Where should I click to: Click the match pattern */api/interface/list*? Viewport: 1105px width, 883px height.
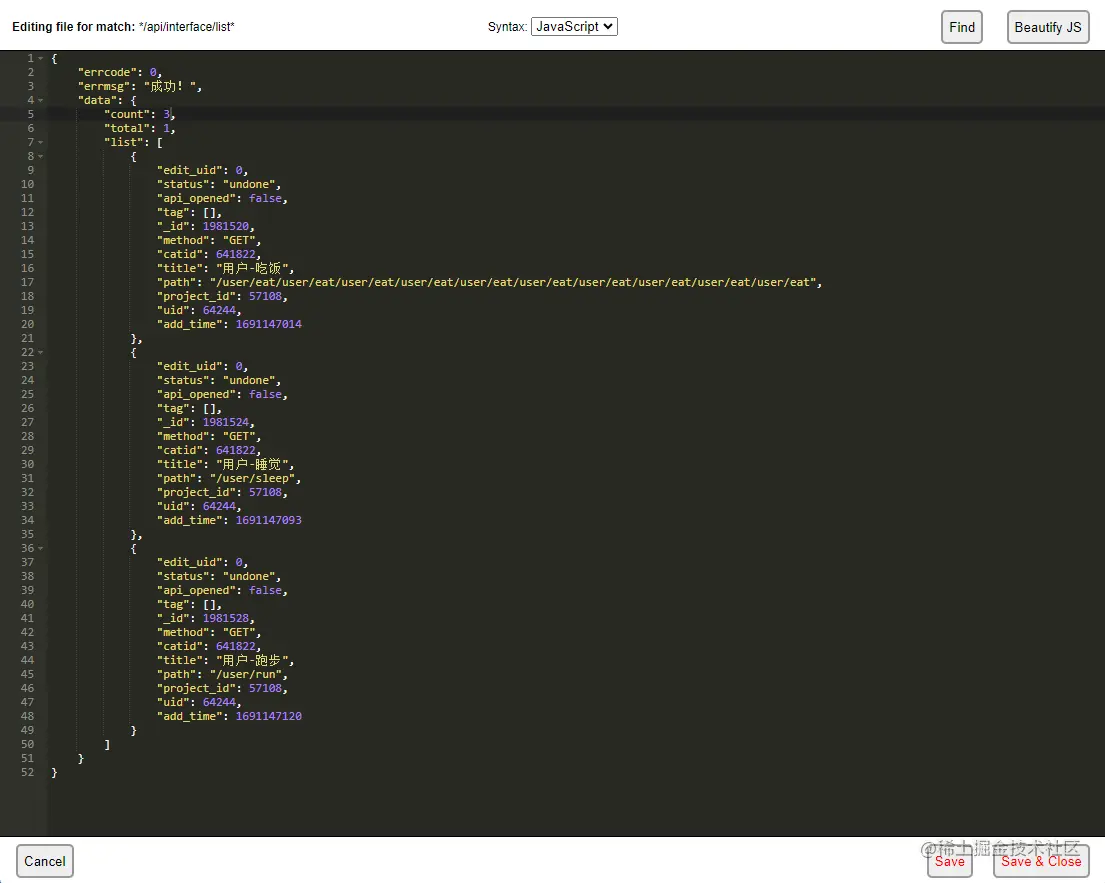point(187,27)
